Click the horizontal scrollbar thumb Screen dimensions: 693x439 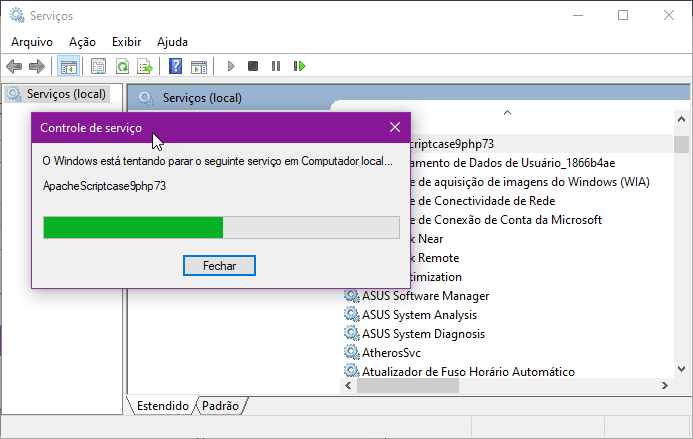click(x=407, y=386)
